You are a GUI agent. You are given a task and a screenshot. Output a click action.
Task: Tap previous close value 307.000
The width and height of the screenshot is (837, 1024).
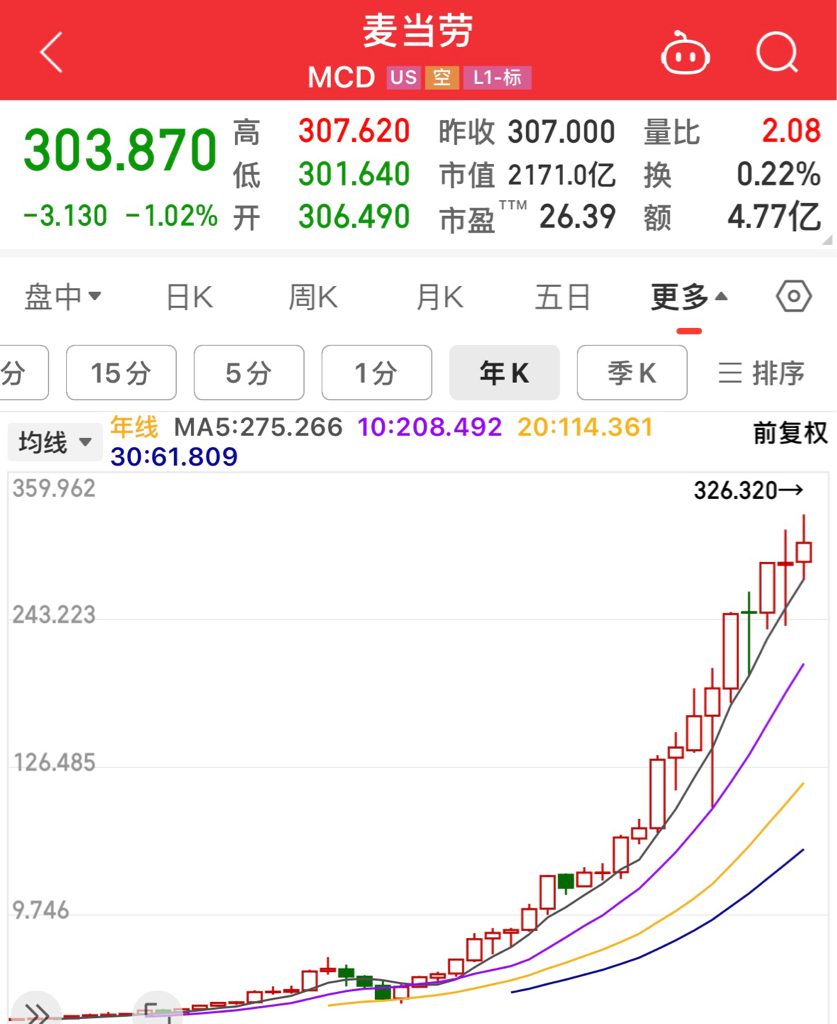point(561,132)
